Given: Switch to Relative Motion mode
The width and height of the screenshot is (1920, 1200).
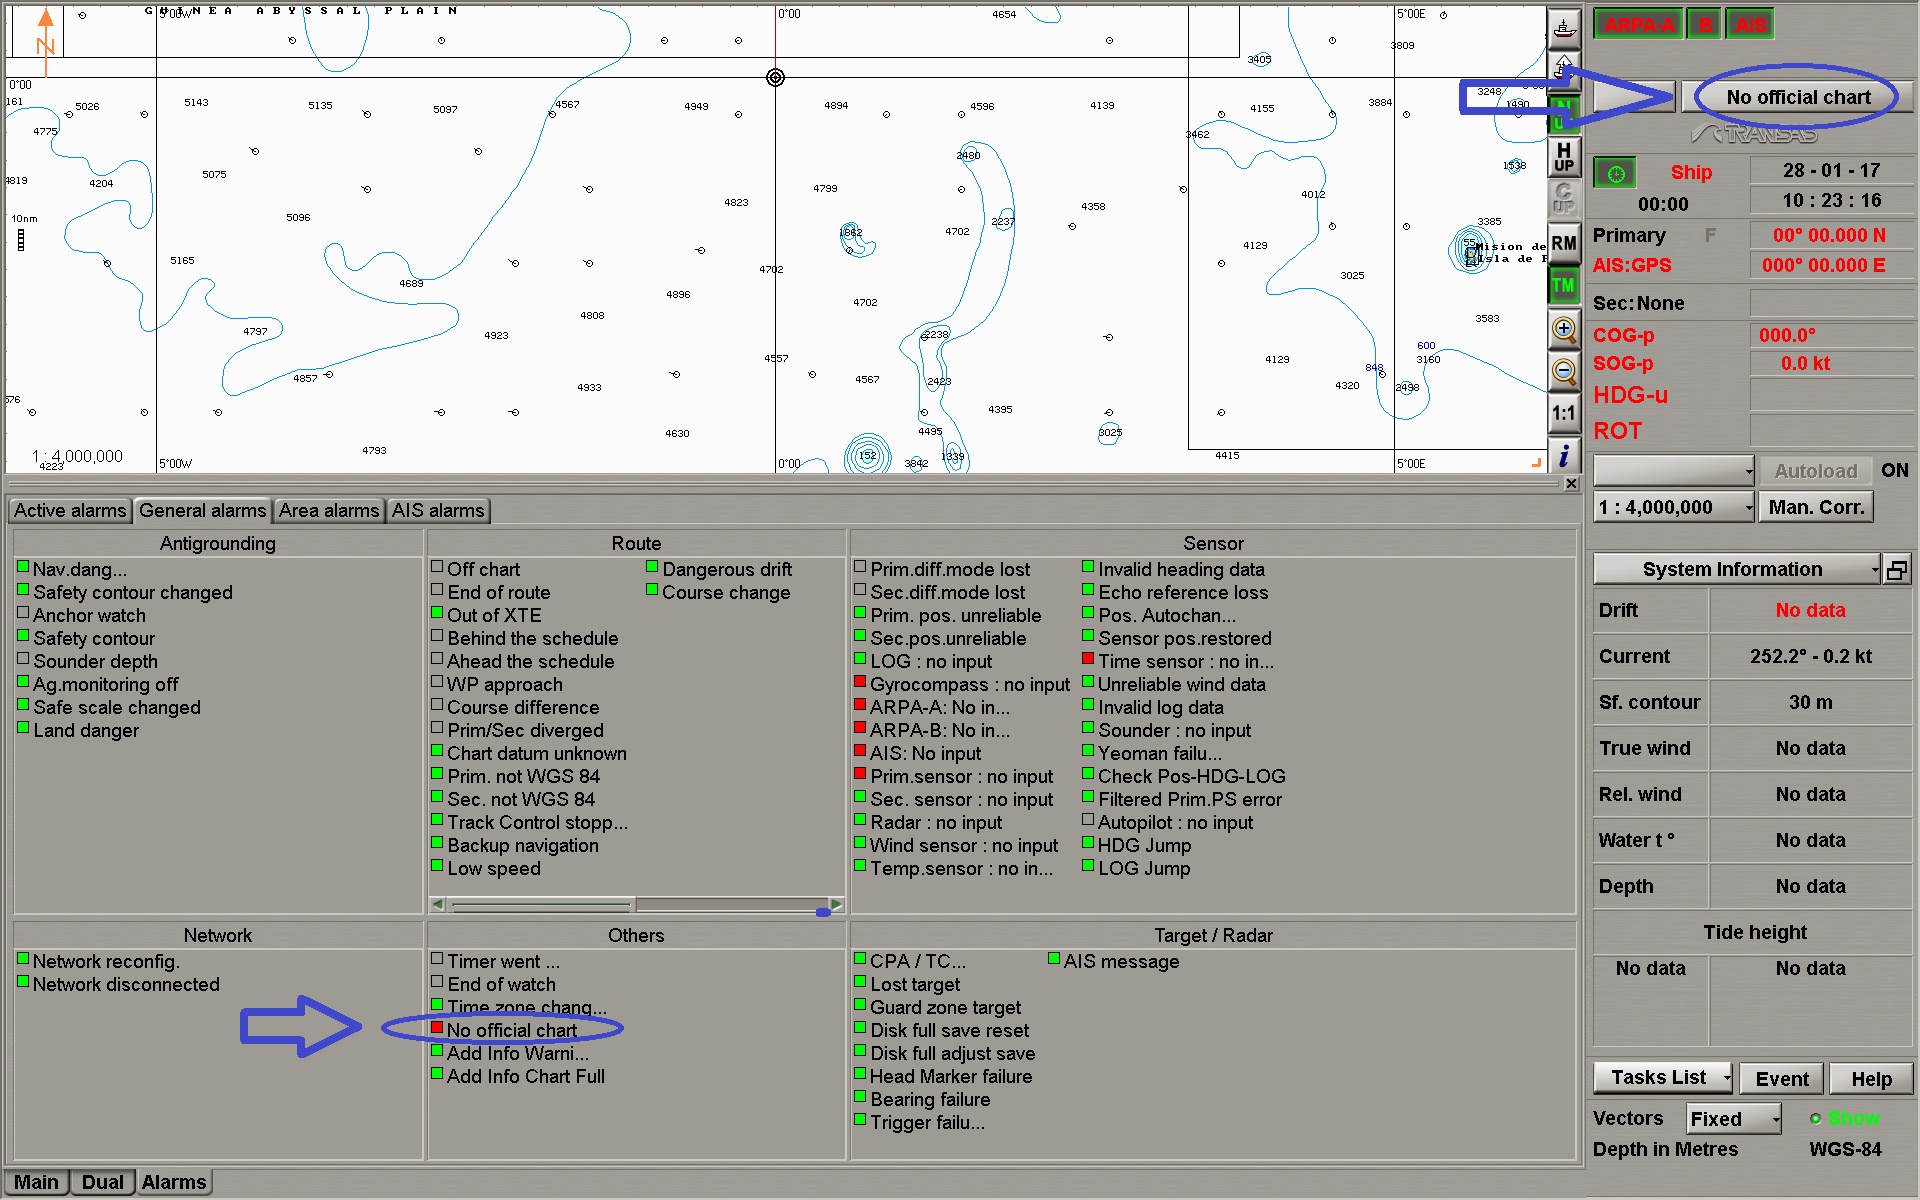Looking at the screenshot, I should coord(1564,243).
